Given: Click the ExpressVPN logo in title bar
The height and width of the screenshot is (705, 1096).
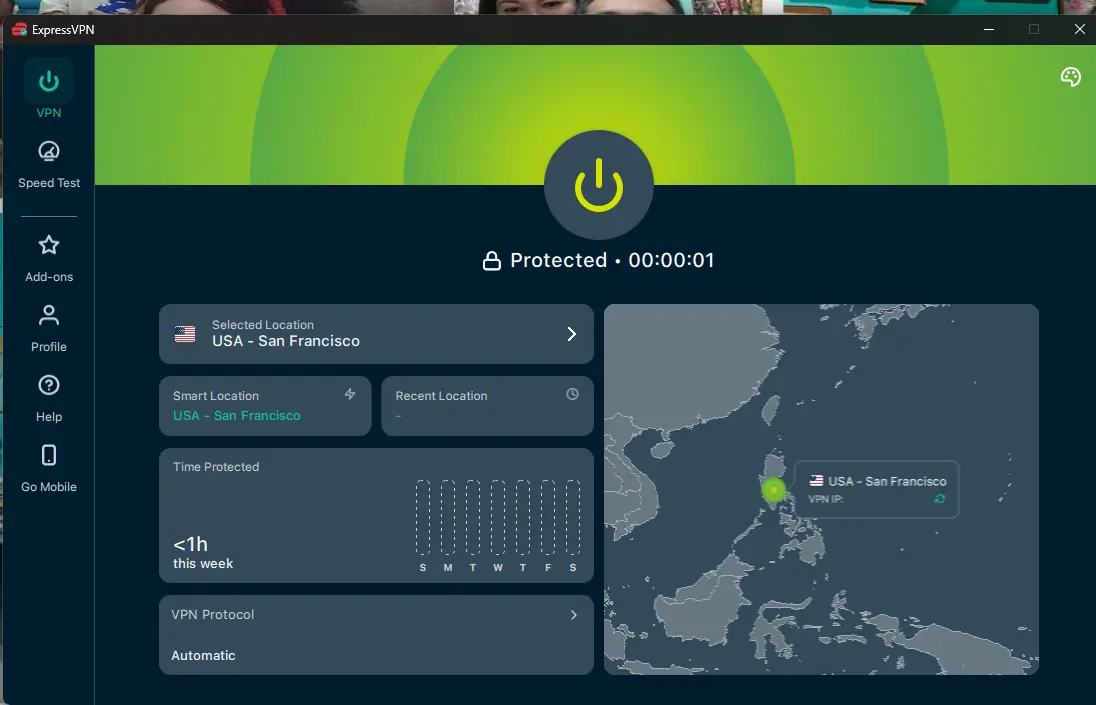Looking at the screenshot, I should [20, 29].
